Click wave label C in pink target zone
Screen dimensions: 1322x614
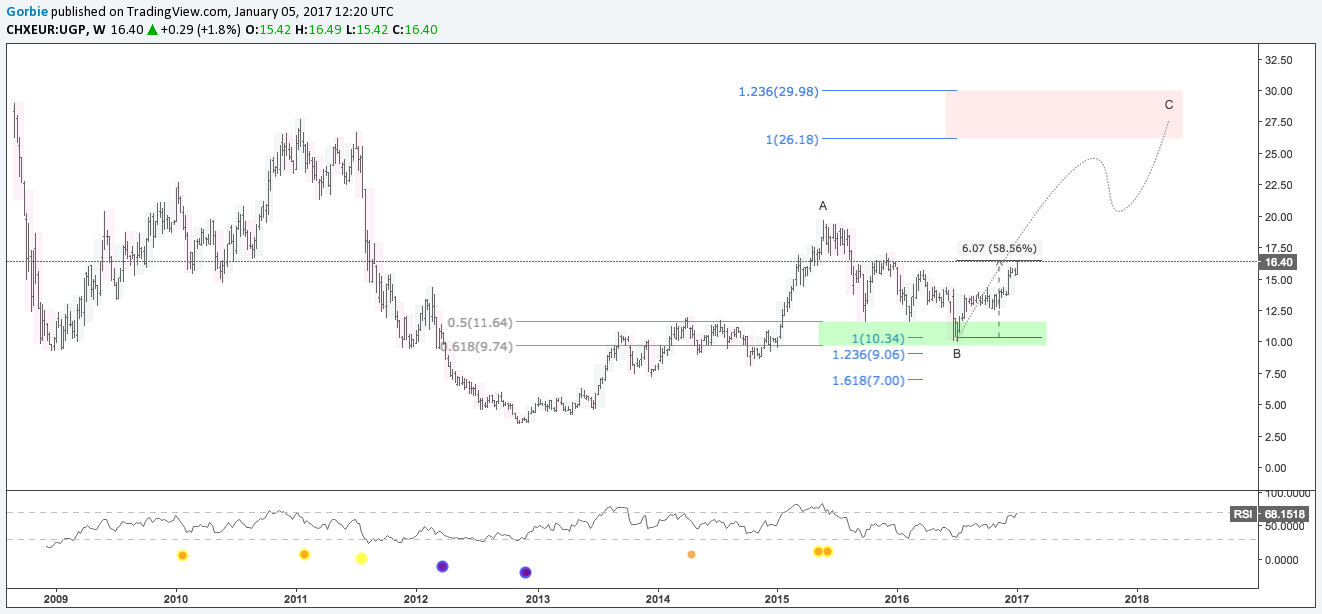[1169, 104]
